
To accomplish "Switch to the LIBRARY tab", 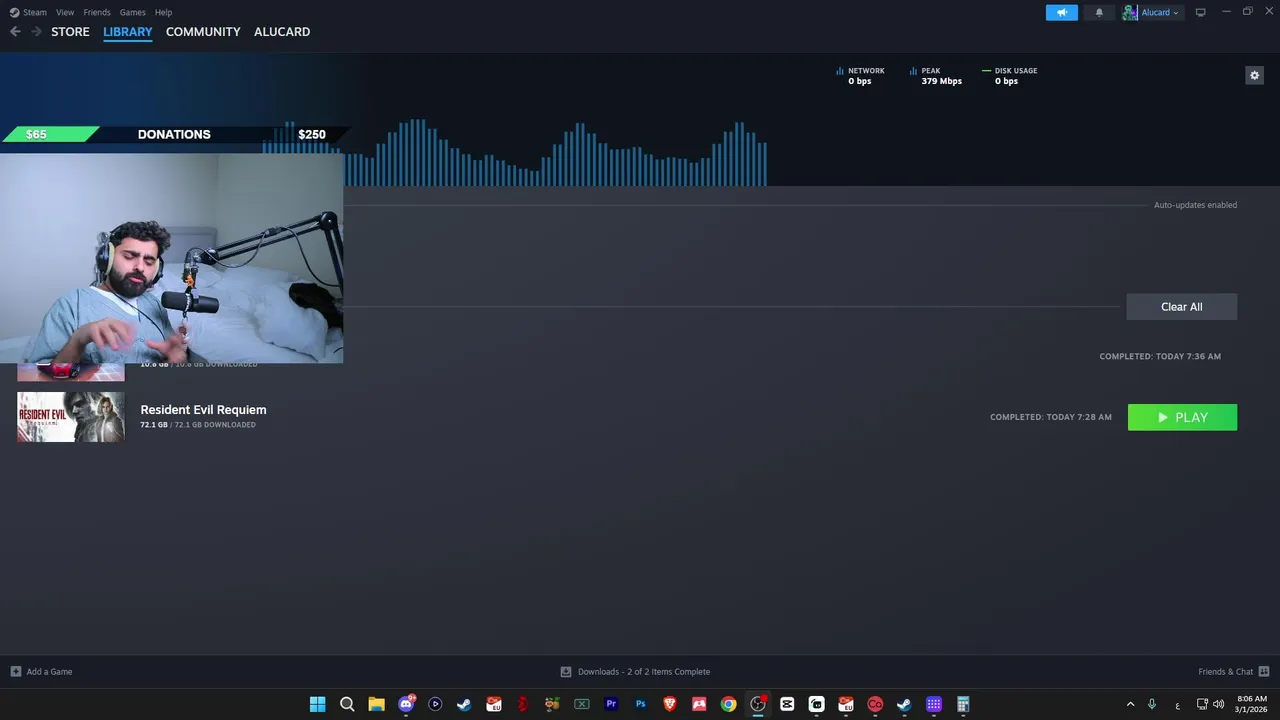I will click(x=128, y=32).
